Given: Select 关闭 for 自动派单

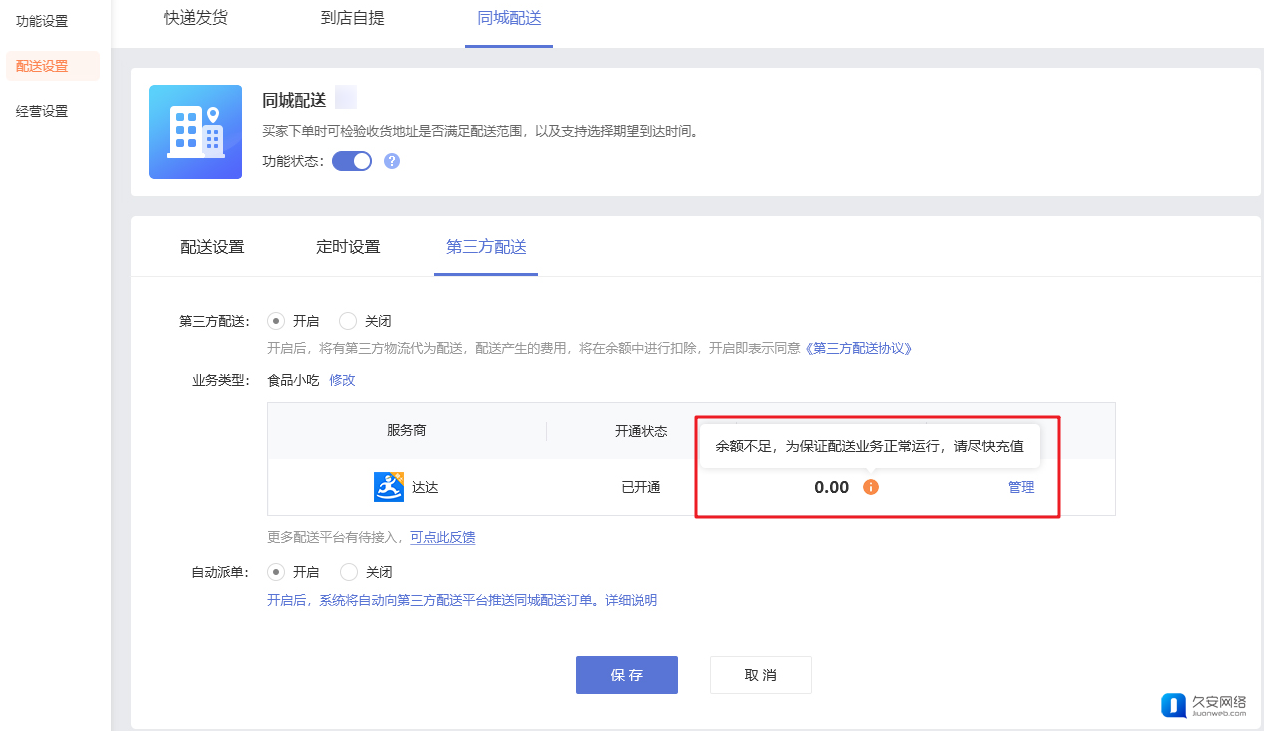Looking at the screenshot, I should 349,572.
